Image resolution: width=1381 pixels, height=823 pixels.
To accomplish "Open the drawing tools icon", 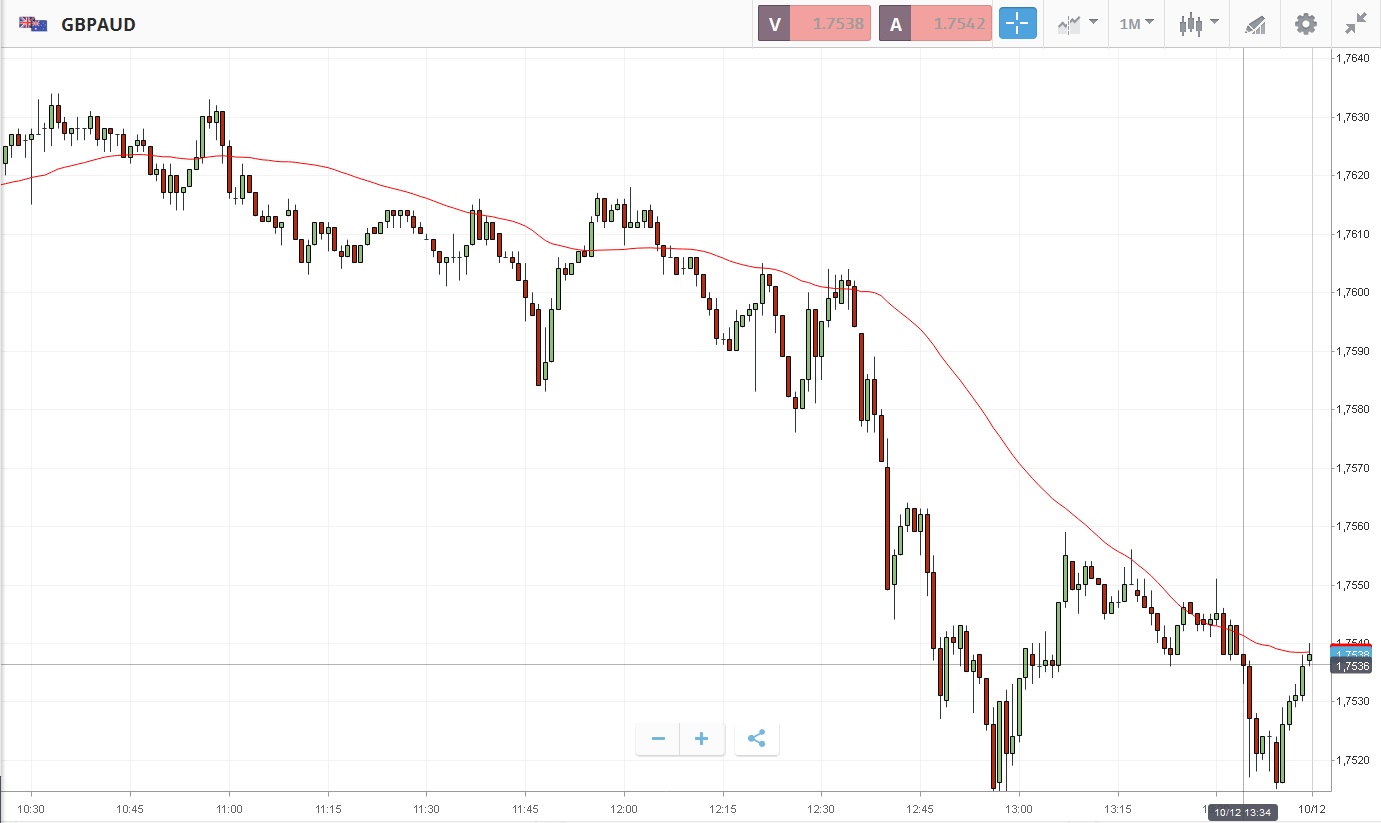I will [x=1255, y=25].
